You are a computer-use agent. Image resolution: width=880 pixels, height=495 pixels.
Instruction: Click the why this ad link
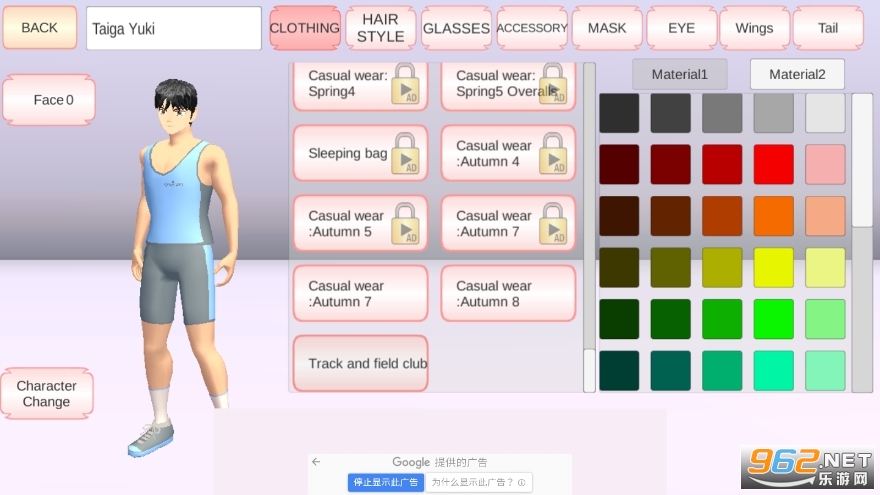[x=478, y=482]
